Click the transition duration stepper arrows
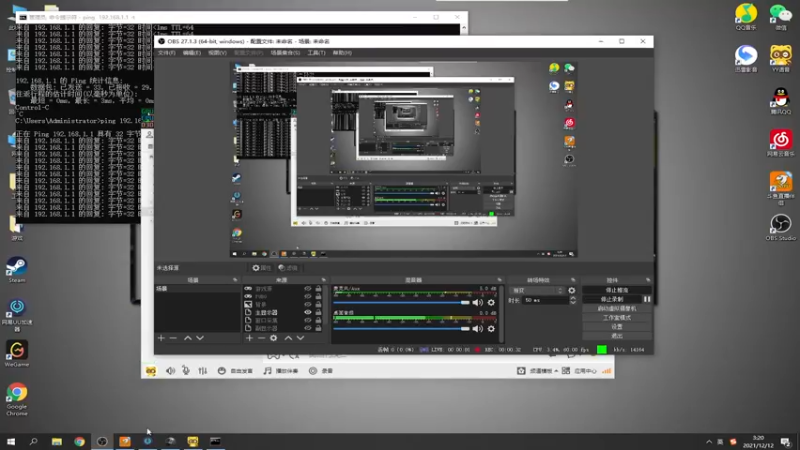Screen dimensions: 800x450 pos(572,301)
